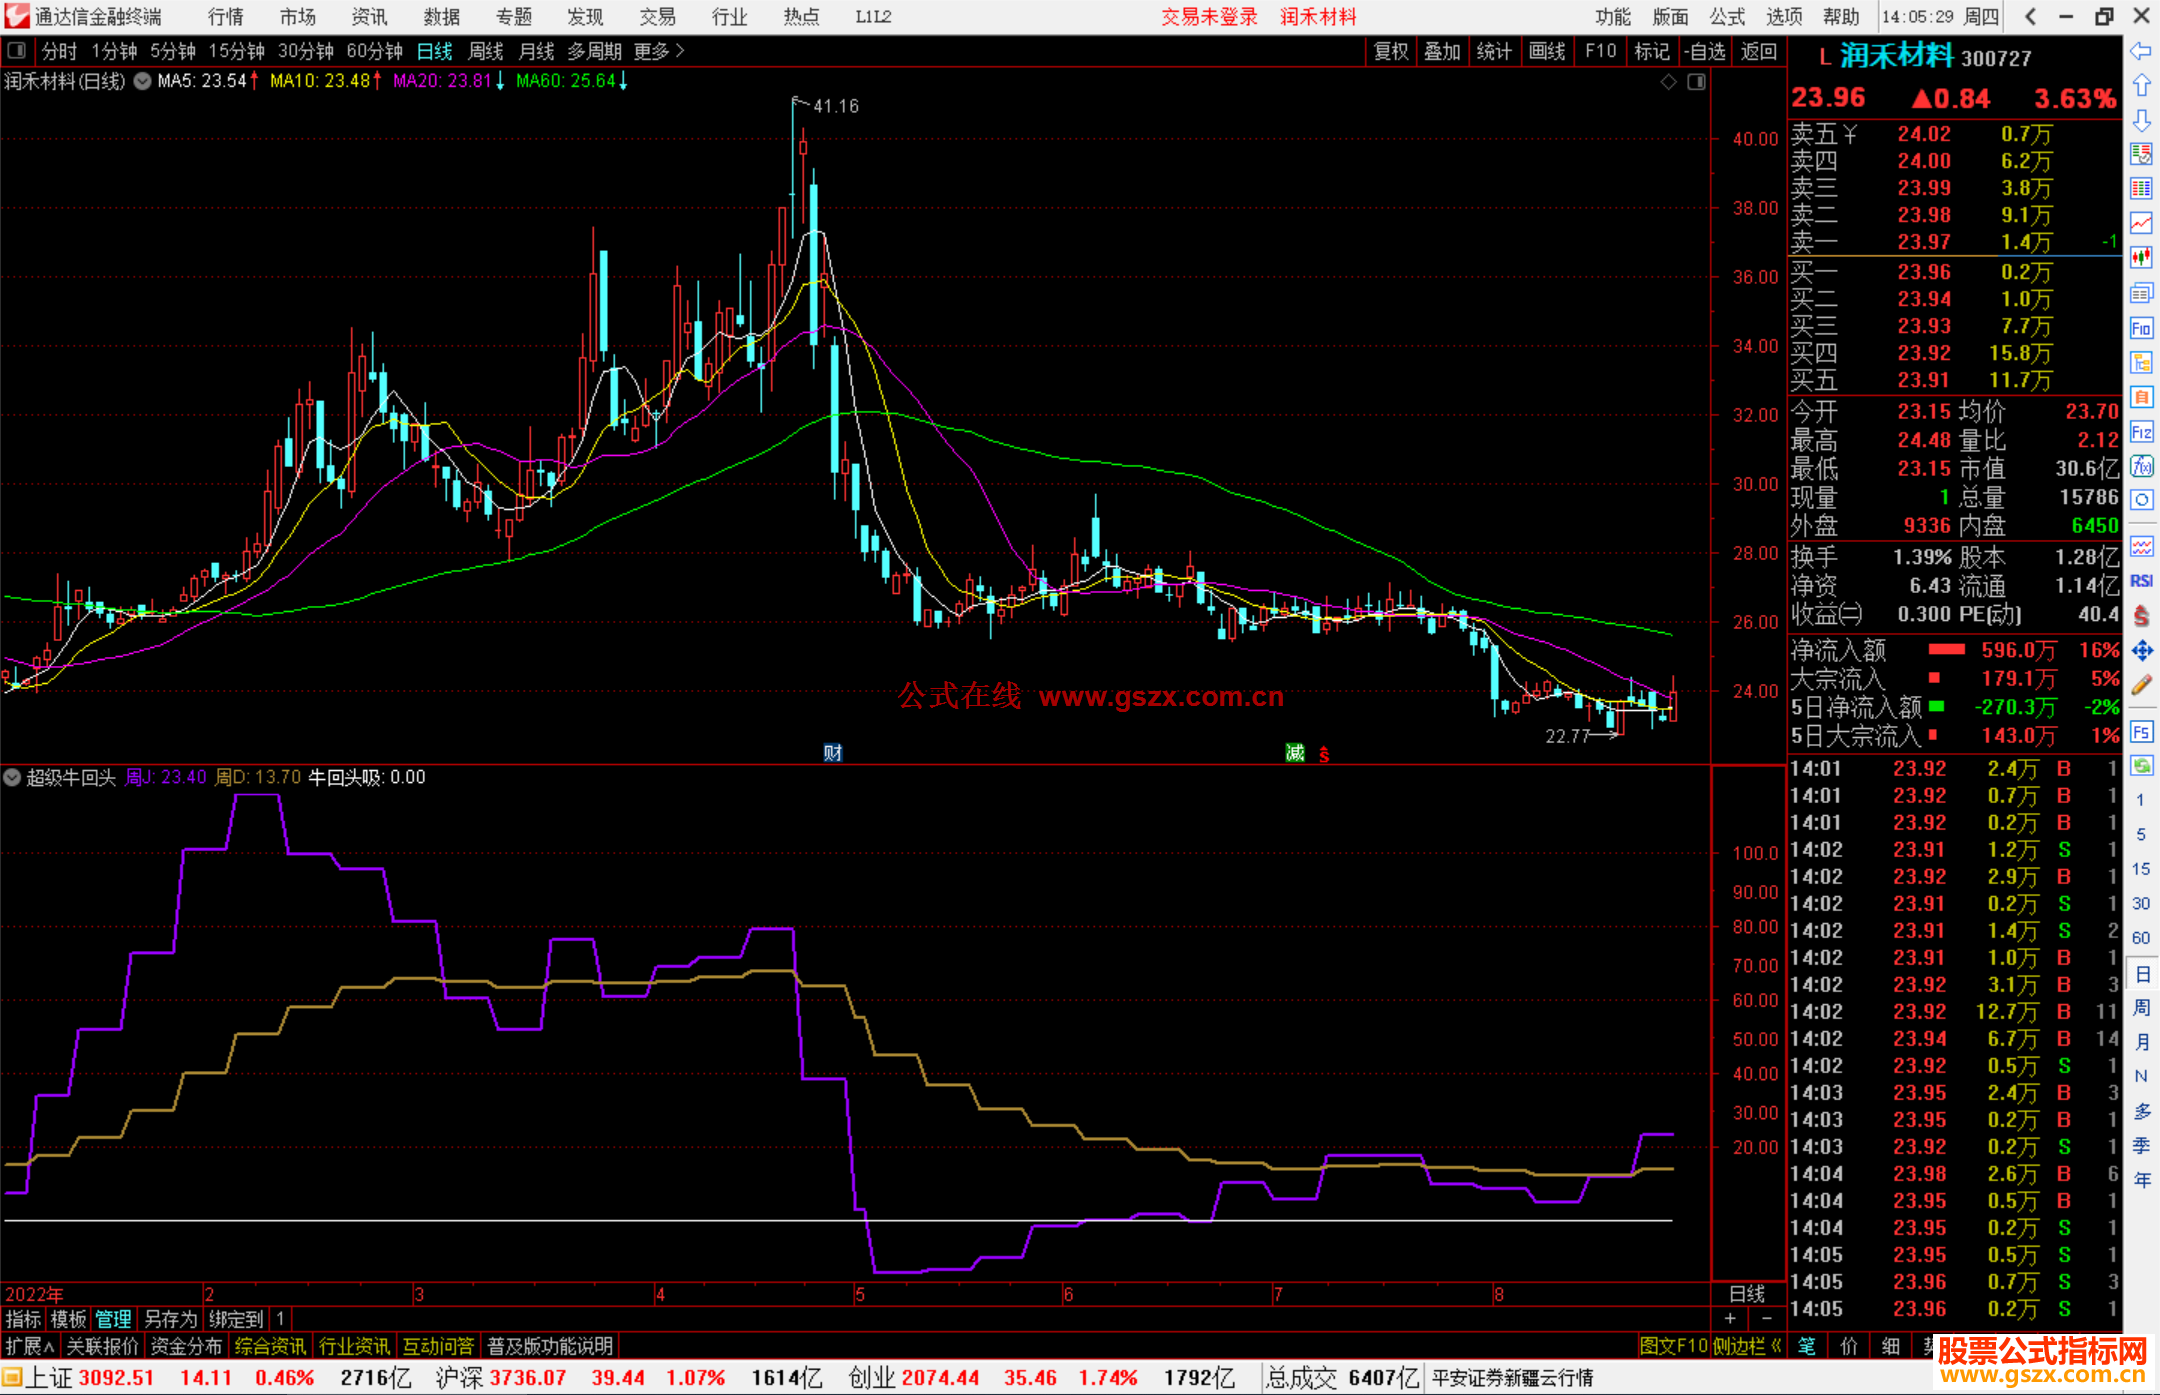Expand the 扩展 panel at bottom left
This screenshot has width=2160, height=1395.
[30, 1346]
